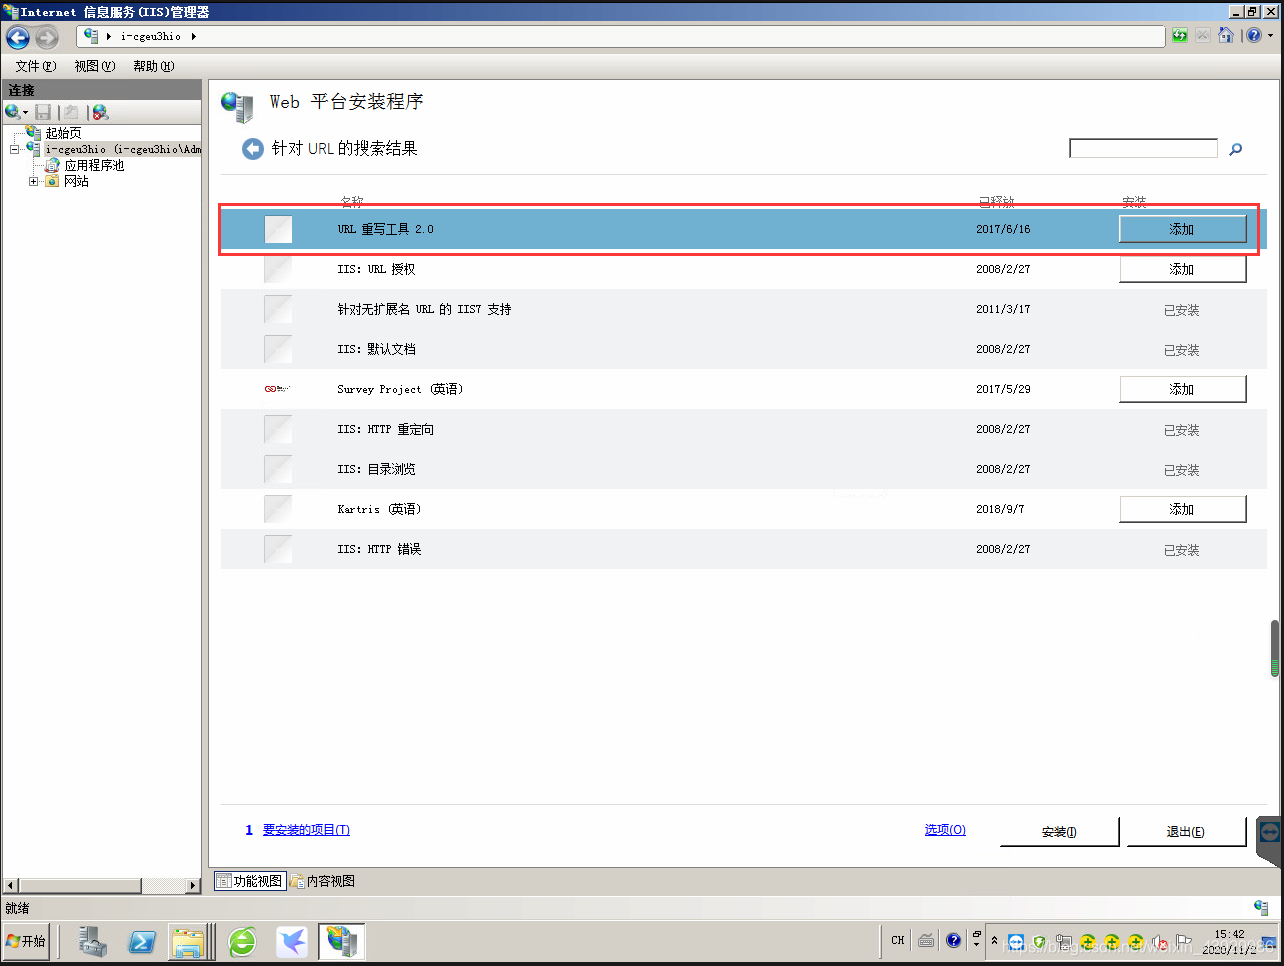Screen dimensions: 1284x966
Task: Open the green browser icon in taskbar
Action: pyautogui.click(x=242, y=942)
